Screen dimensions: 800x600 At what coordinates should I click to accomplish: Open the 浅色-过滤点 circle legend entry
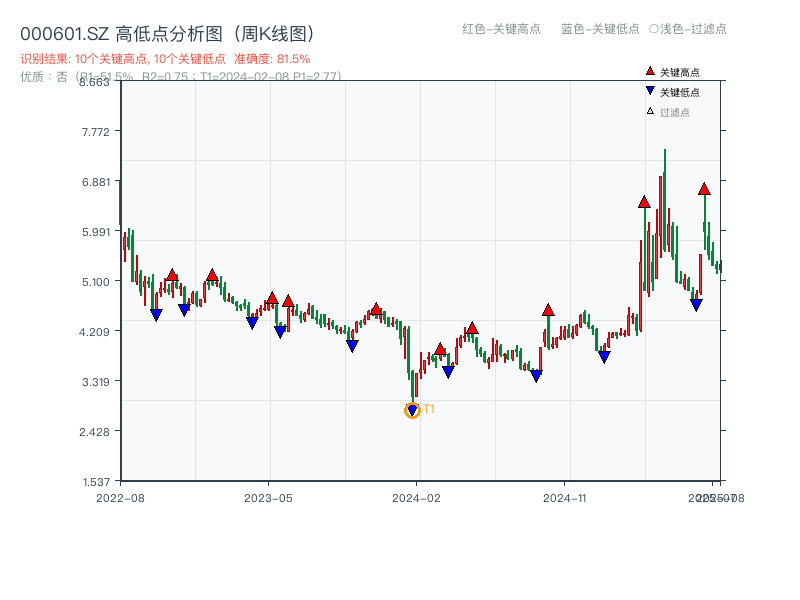(x=691, y=30)
